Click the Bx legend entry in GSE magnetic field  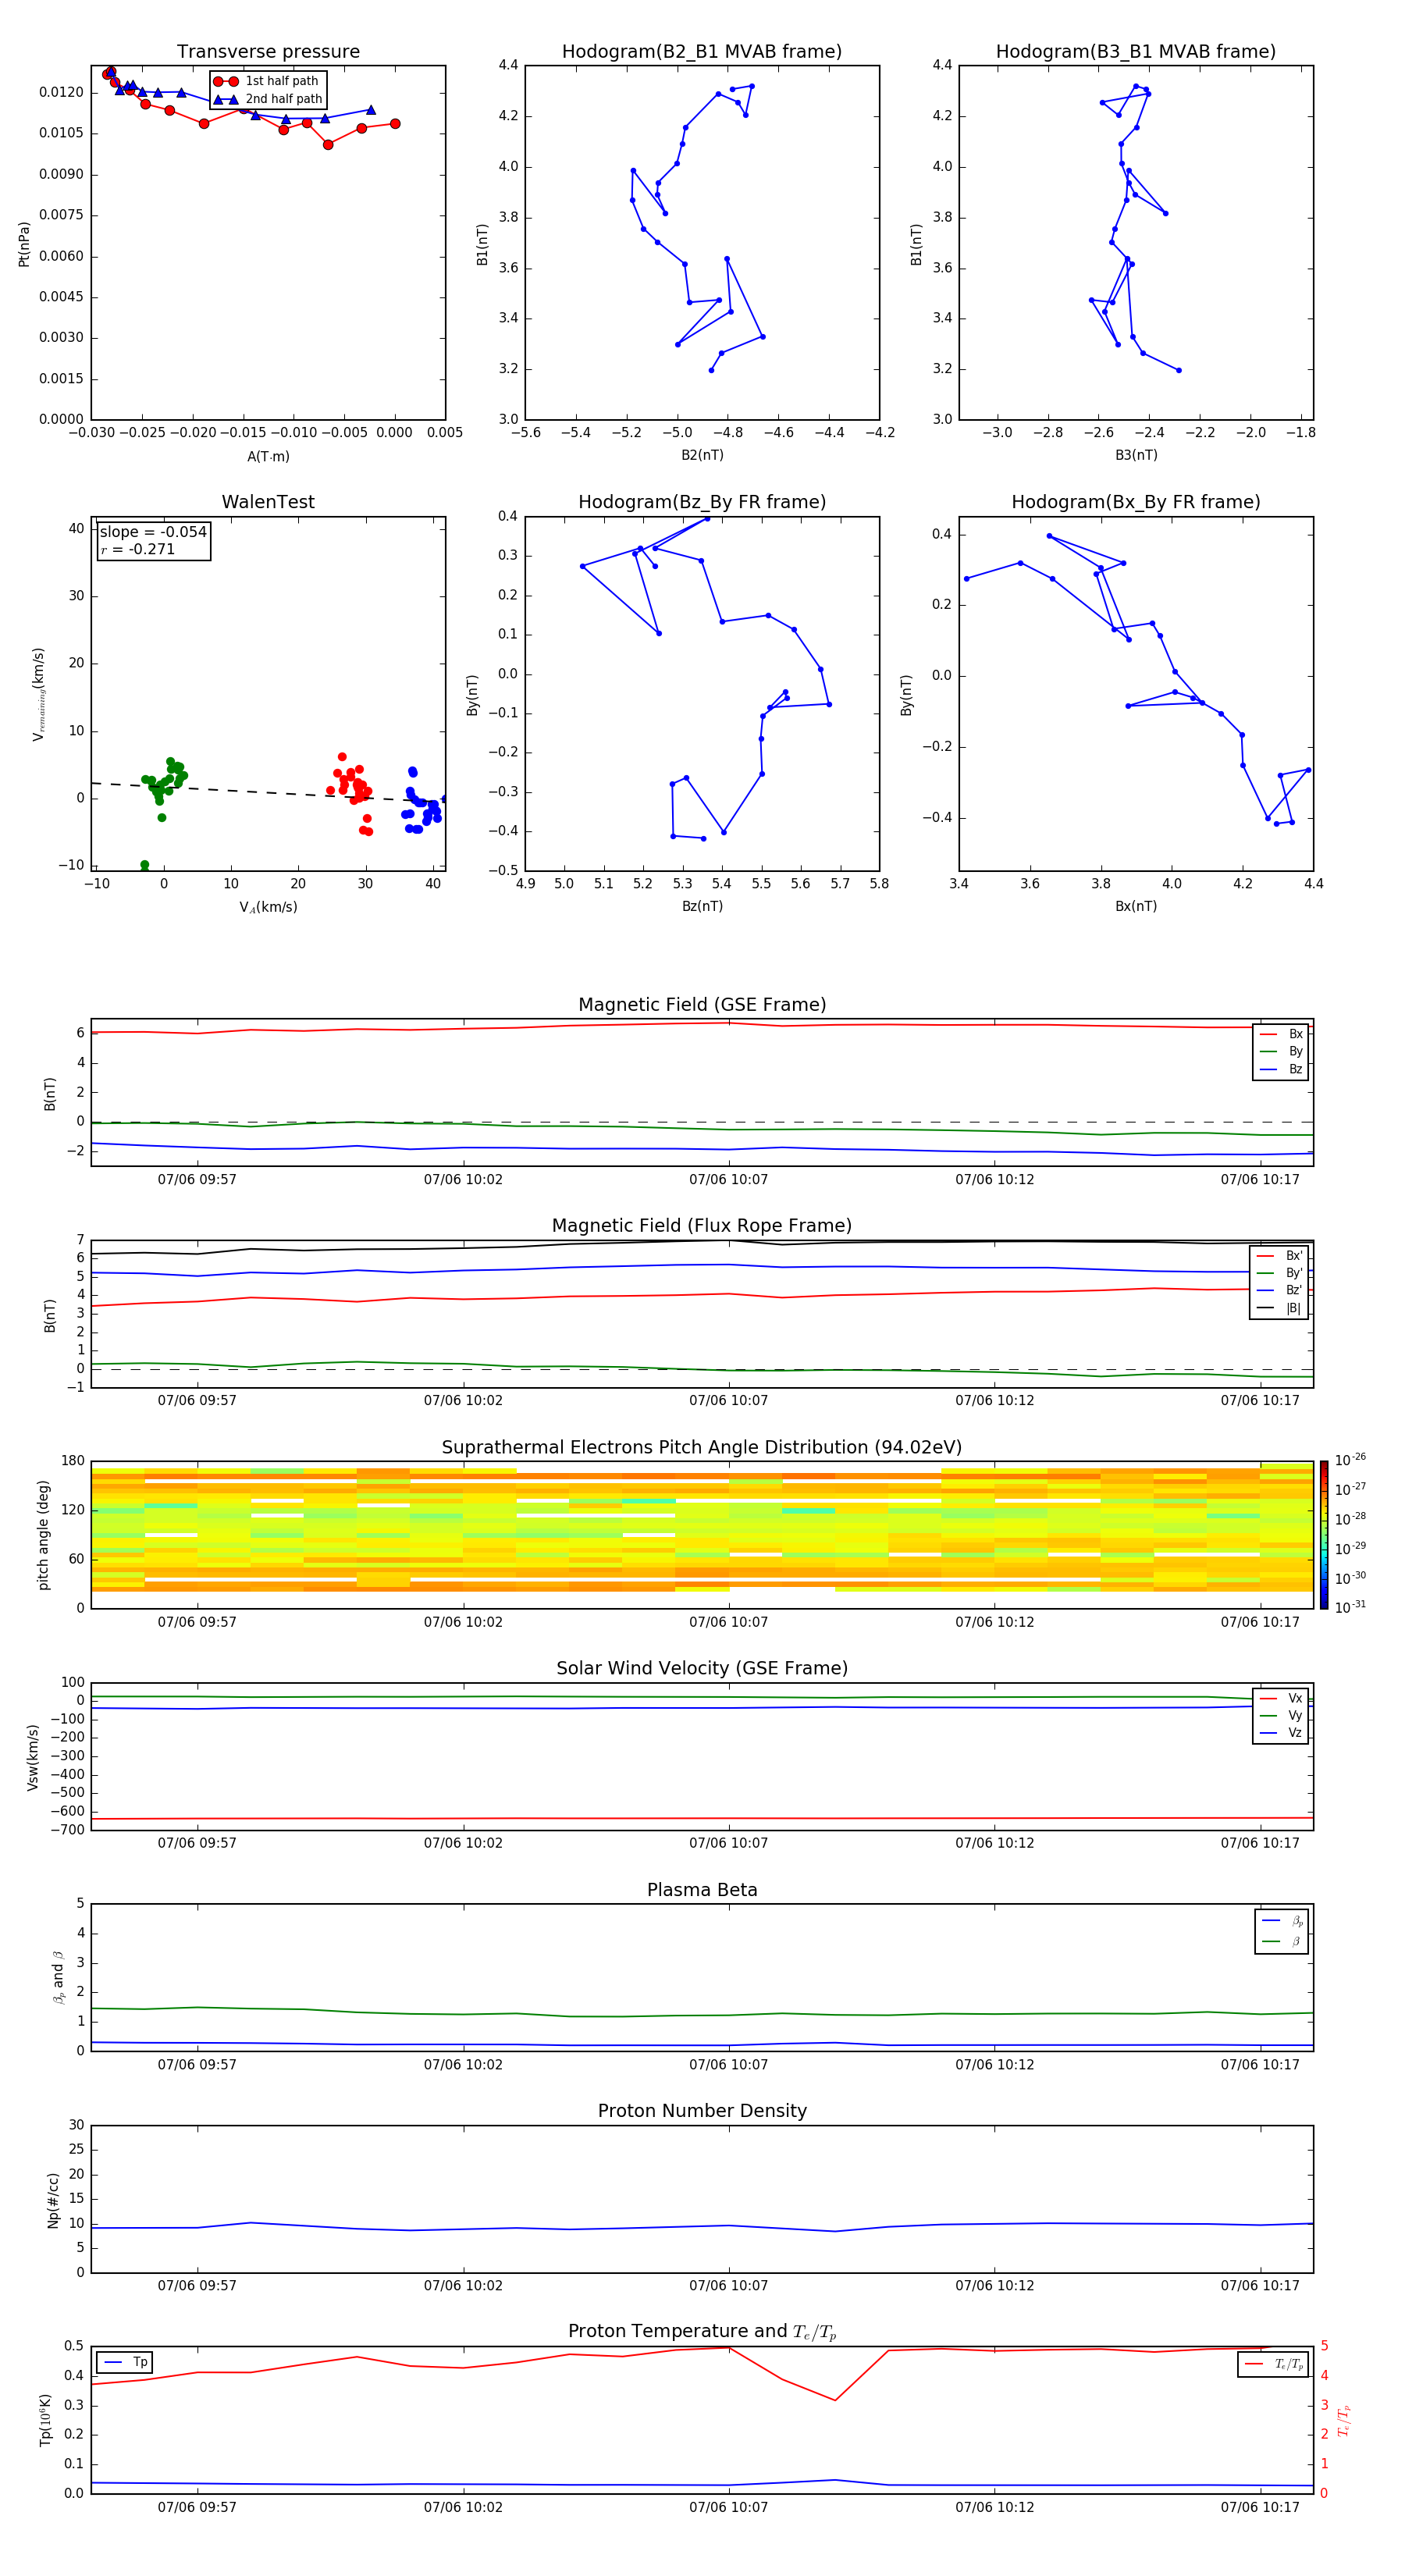click(1281, 1034)
